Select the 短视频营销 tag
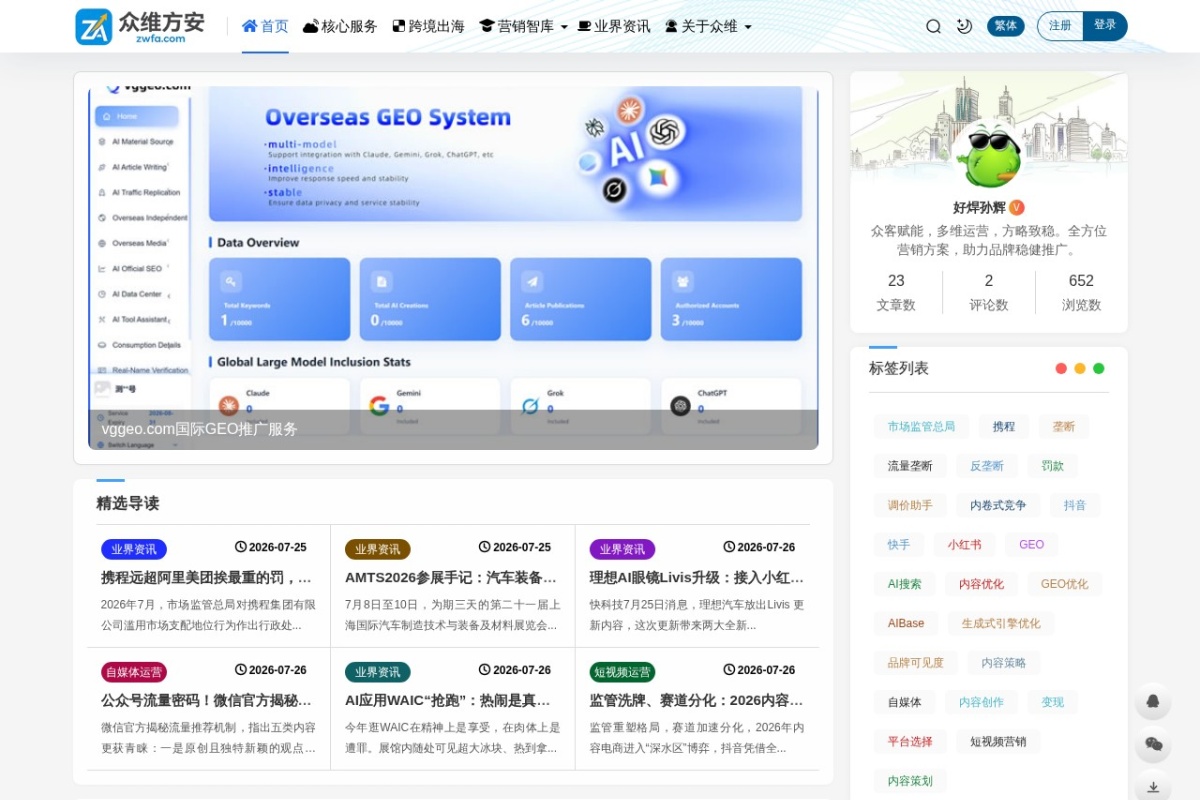Screen dimensions: 1200x800 pyautogui.click(x=998, y=741)
